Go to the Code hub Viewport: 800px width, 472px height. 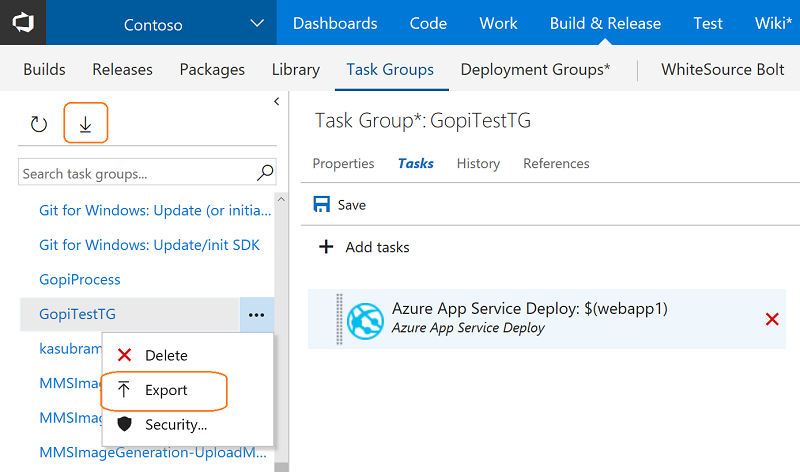tap(428, 23)
